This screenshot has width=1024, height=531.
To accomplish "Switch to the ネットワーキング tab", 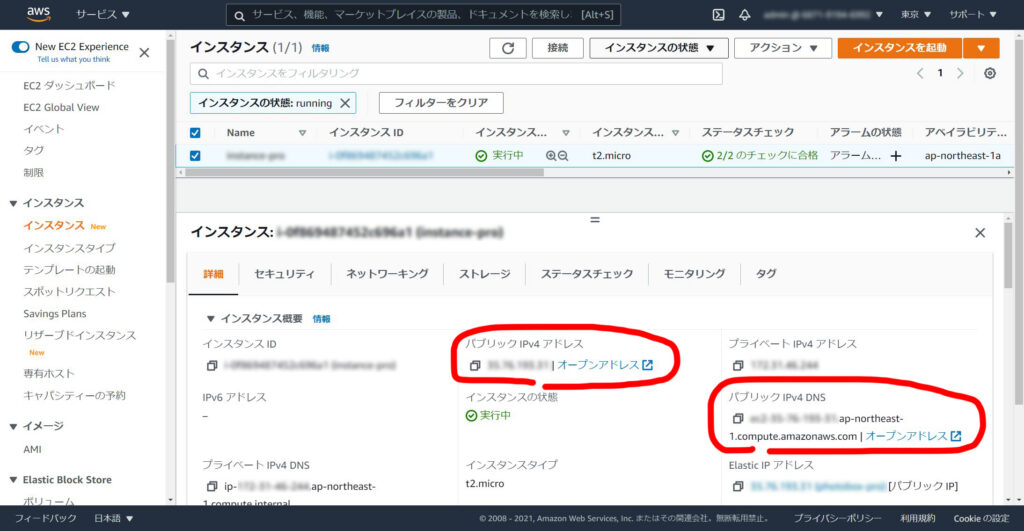I will pyautogui.click(x=387, y=274).
